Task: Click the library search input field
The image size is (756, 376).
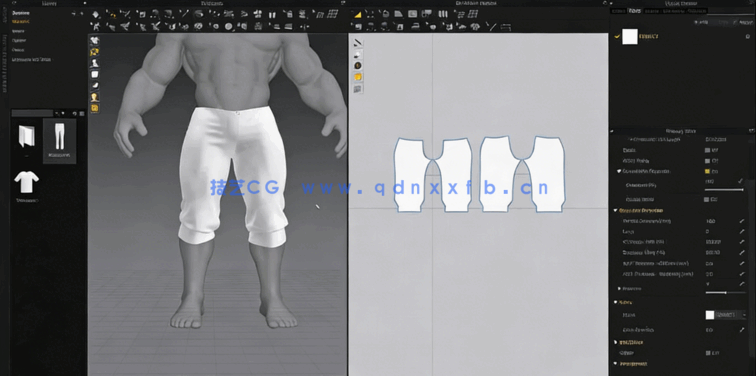Action: coord(32,113)
